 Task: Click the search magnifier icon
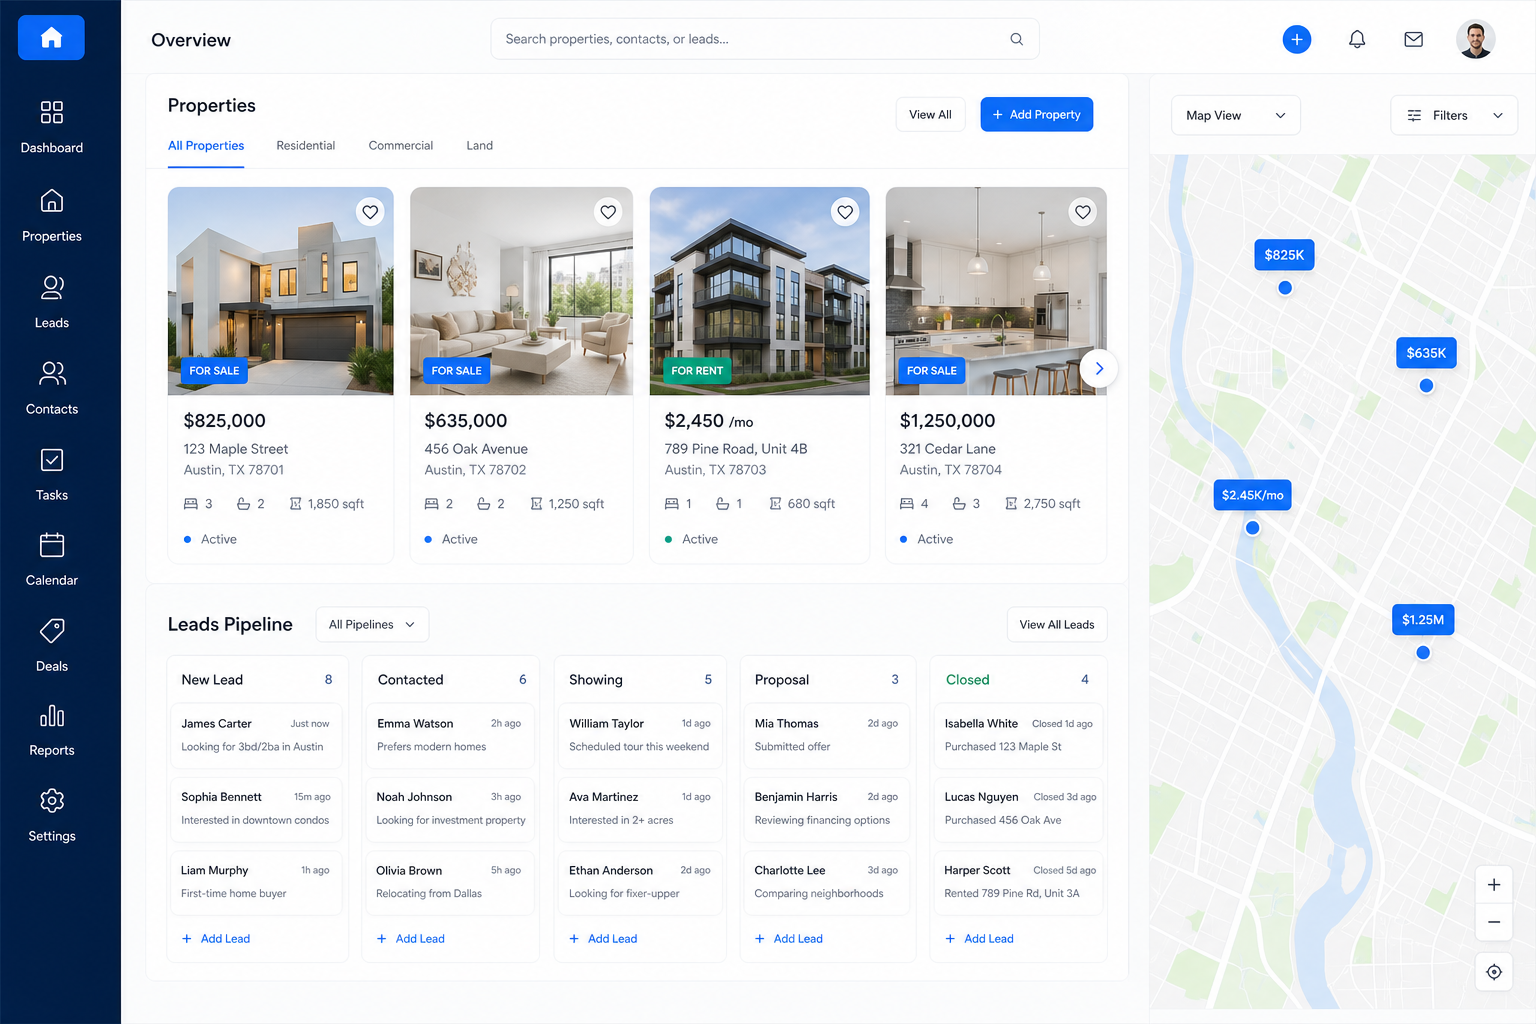[1016, 39]
